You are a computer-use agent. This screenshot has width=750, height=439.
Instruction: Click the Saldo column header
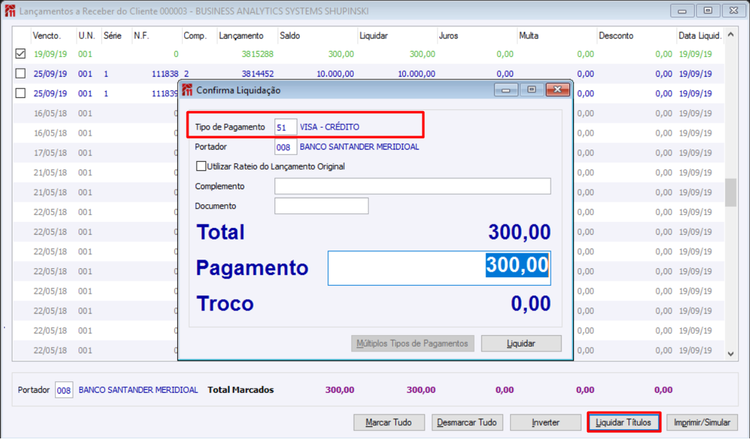point(289,36)
